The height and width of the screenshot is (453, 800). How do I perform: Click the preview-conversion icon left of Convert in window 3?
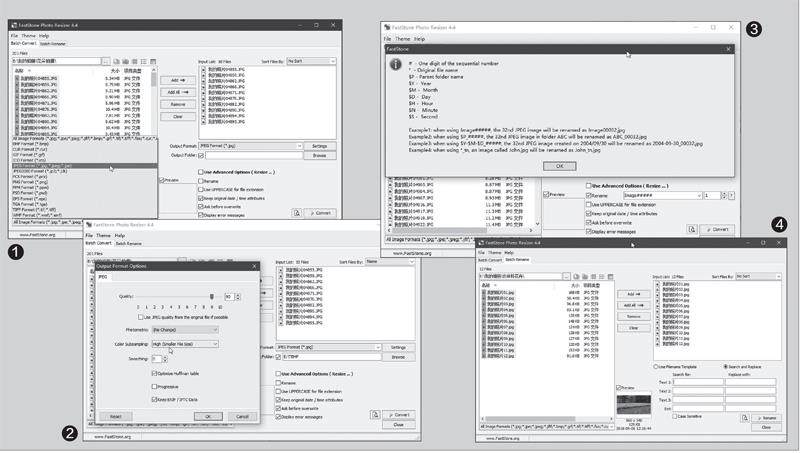click(x=692, y=230)
